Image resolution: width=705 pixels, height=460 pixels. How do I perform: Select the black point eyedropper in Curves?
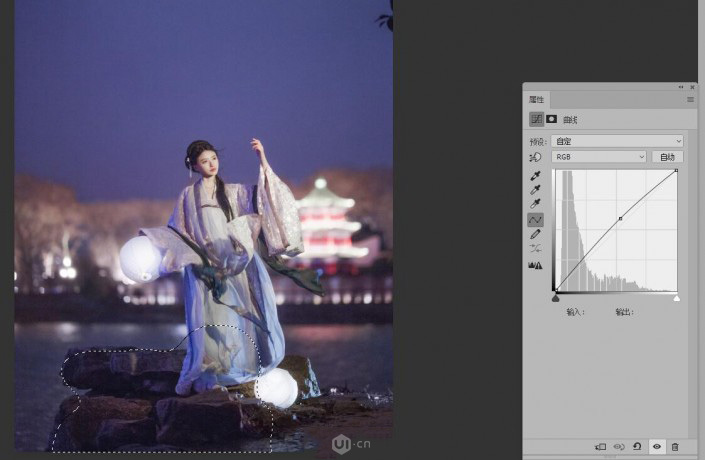[536, 175]
